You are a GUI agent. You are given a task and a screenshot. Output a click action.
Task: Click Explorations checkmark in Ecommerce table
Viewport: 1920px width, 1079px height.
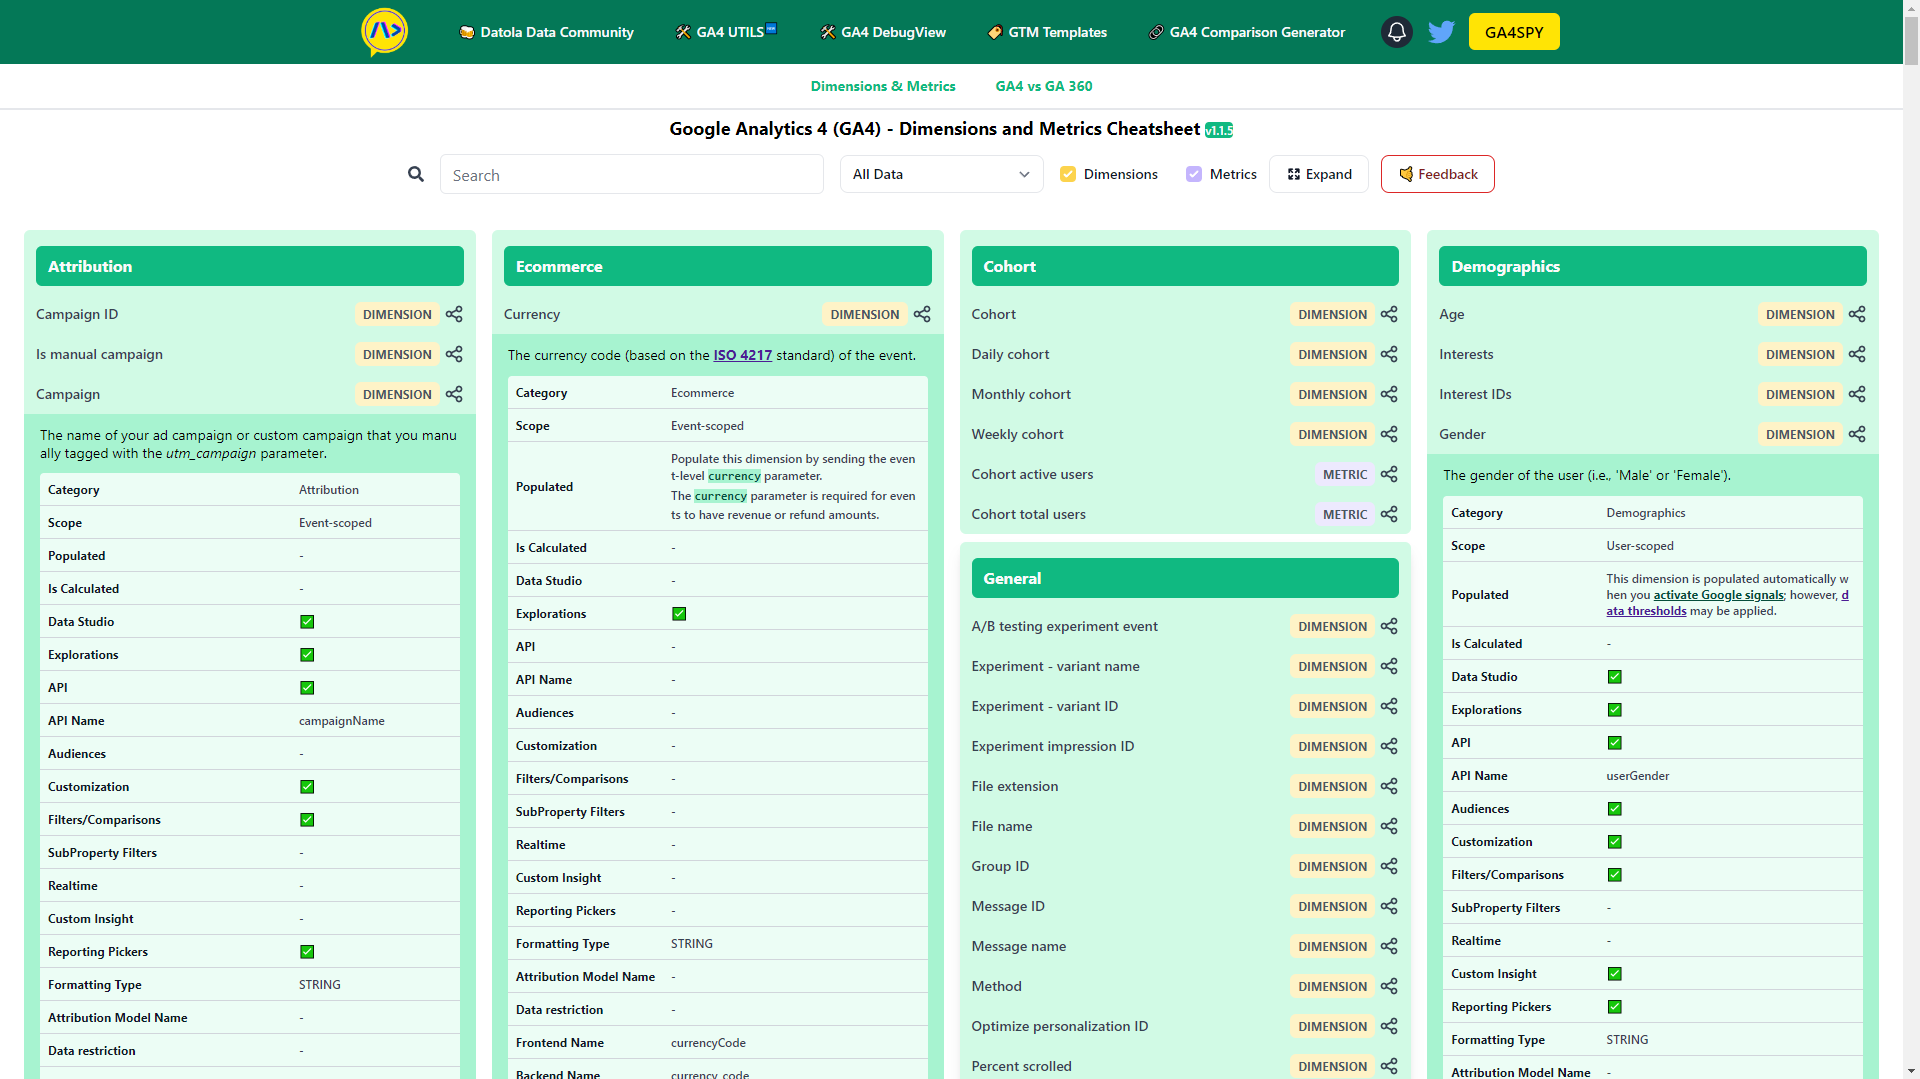(679, 614)
